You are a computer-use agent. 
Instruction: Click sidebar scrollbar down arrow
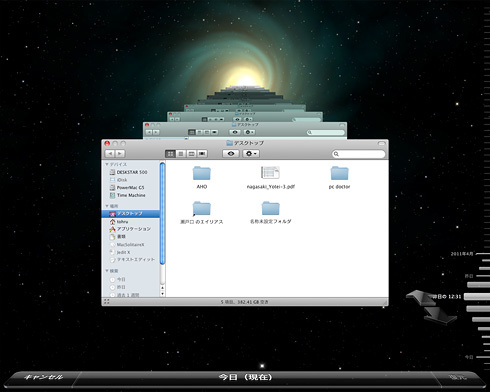[163, 294]
